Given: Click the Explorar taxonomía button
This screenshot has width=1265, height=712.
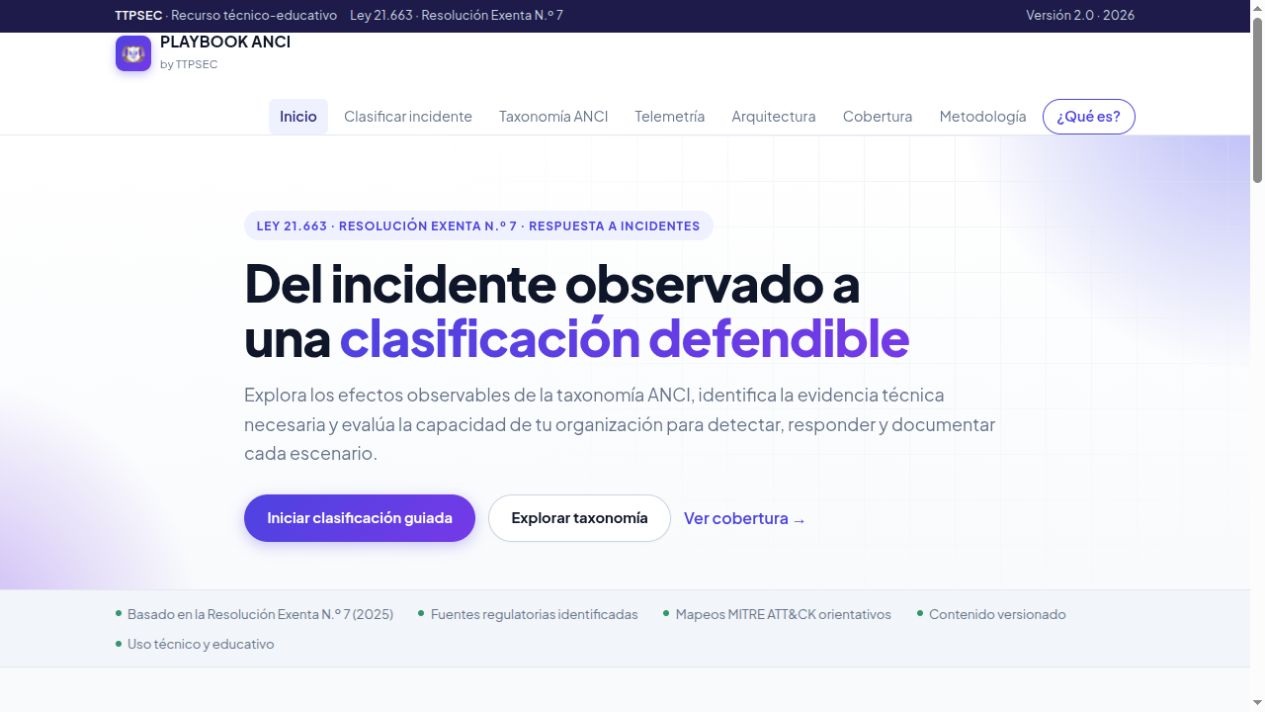Looking at the screenshot, I should [579, 518].
